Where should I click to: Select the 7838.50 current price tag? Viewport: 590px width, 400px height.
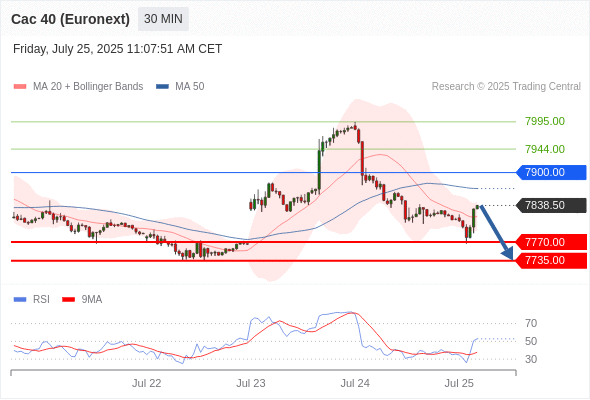551,205
